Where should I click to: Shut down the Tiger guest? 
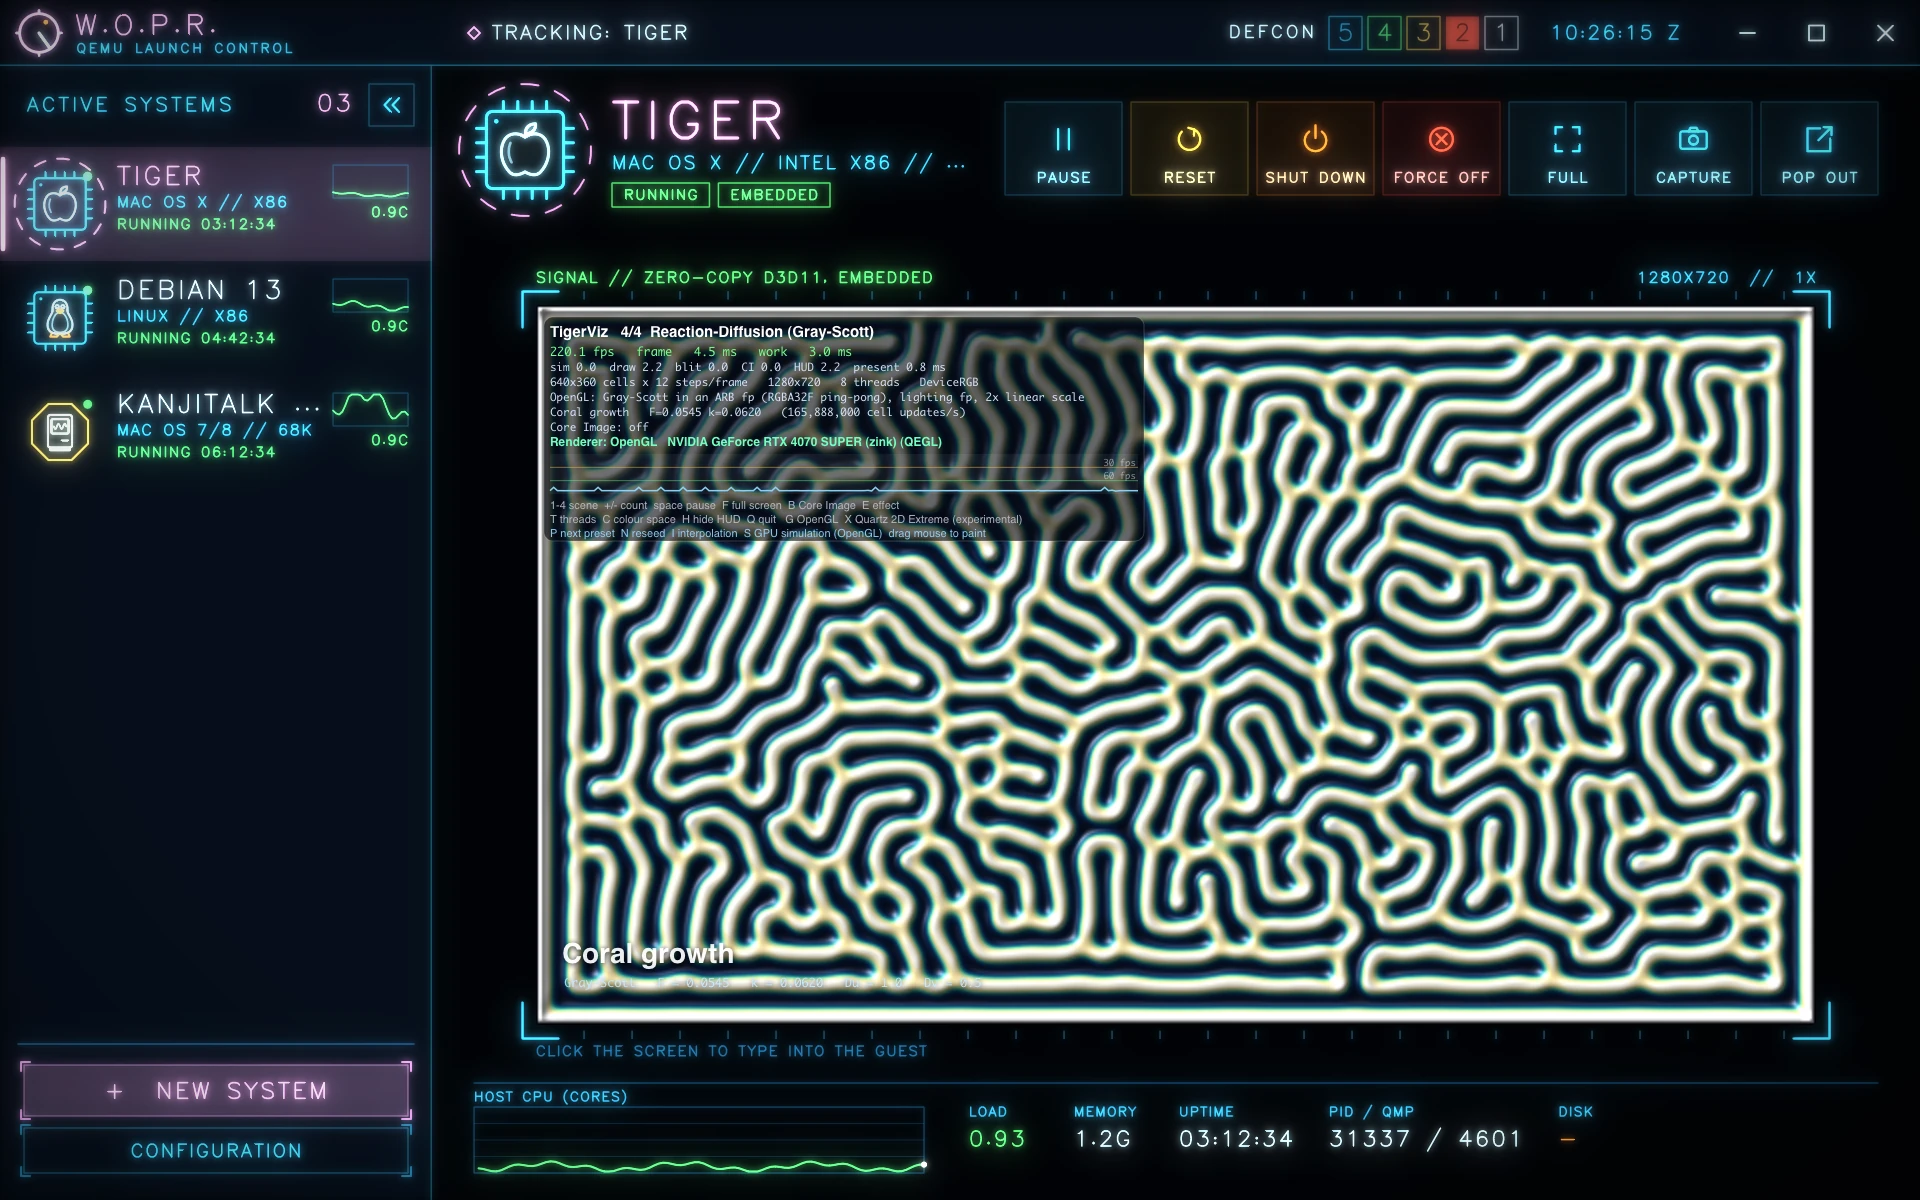pos(1315,149)
